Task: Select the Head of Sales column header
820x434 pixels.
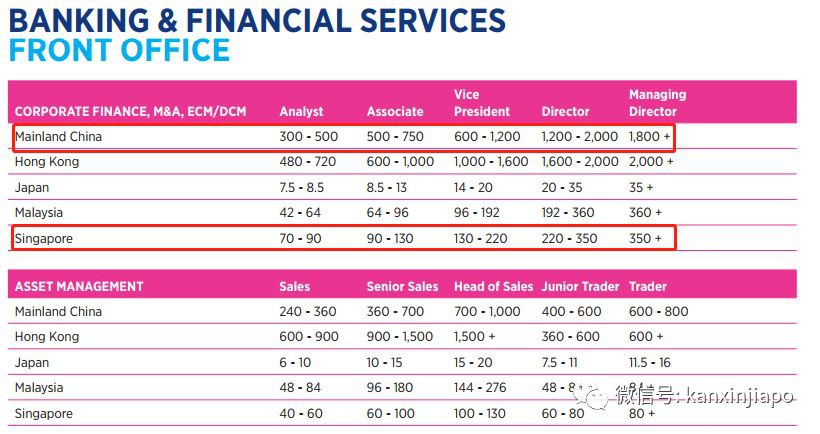Action: (x=493, y=286)
